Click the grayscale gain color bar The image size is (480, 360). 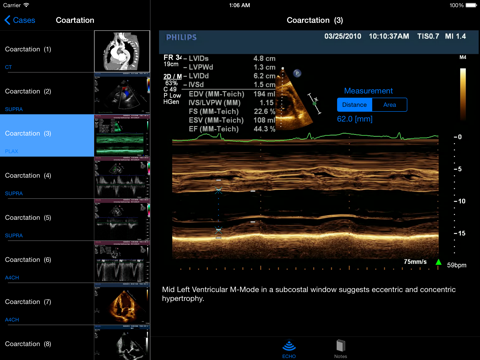(x=463, y=93)
